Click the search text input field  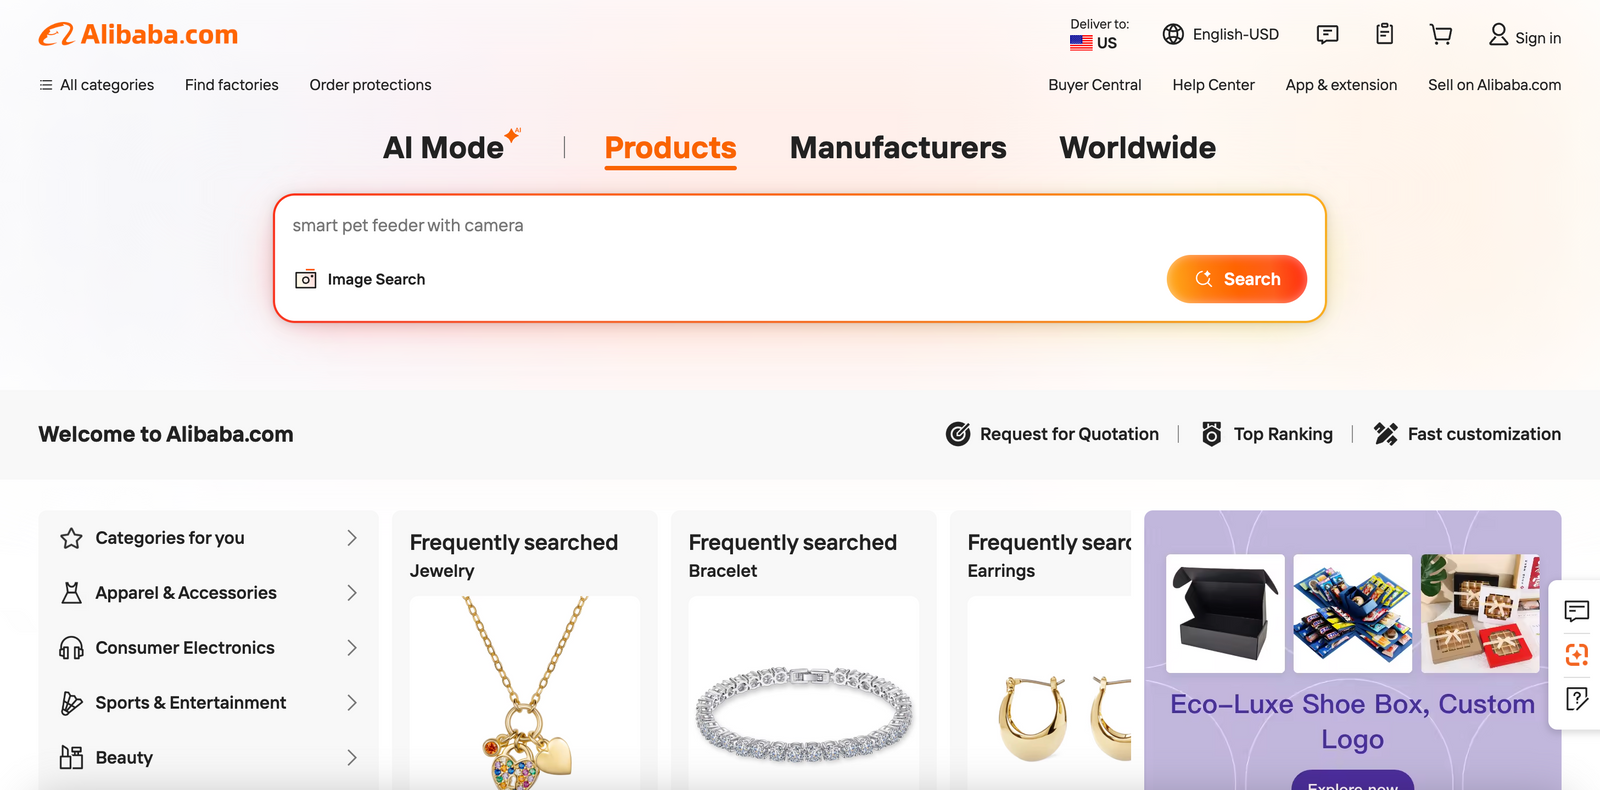[x=700, y=226]
